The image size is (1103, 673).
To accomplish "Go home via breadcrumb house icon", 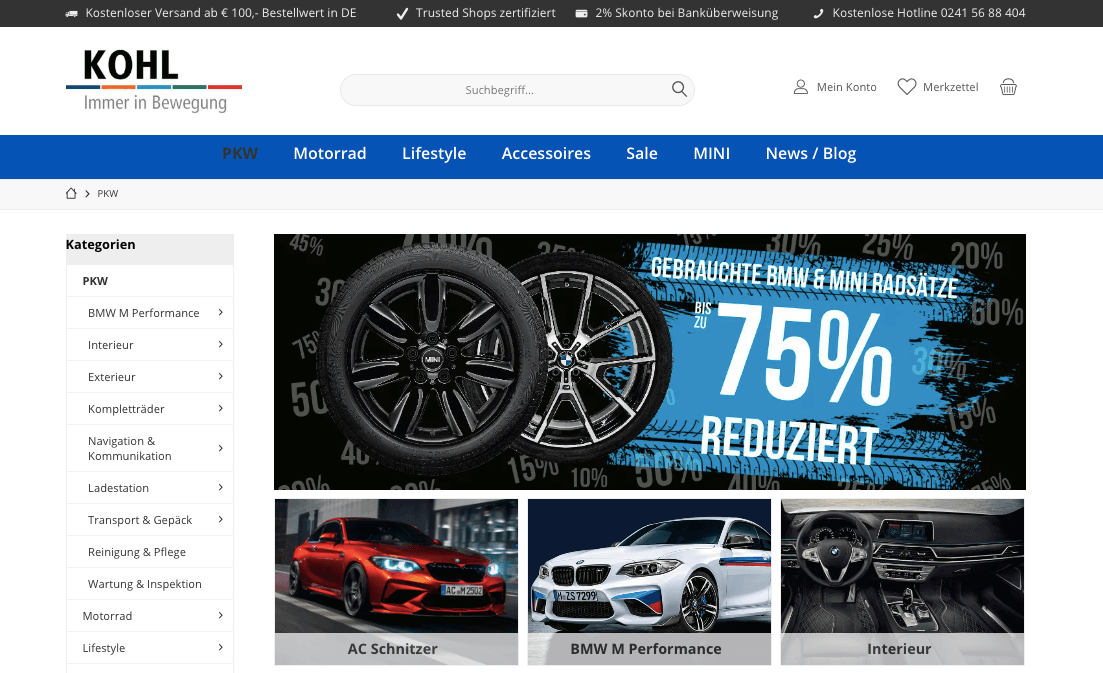I will pos(71,193).
